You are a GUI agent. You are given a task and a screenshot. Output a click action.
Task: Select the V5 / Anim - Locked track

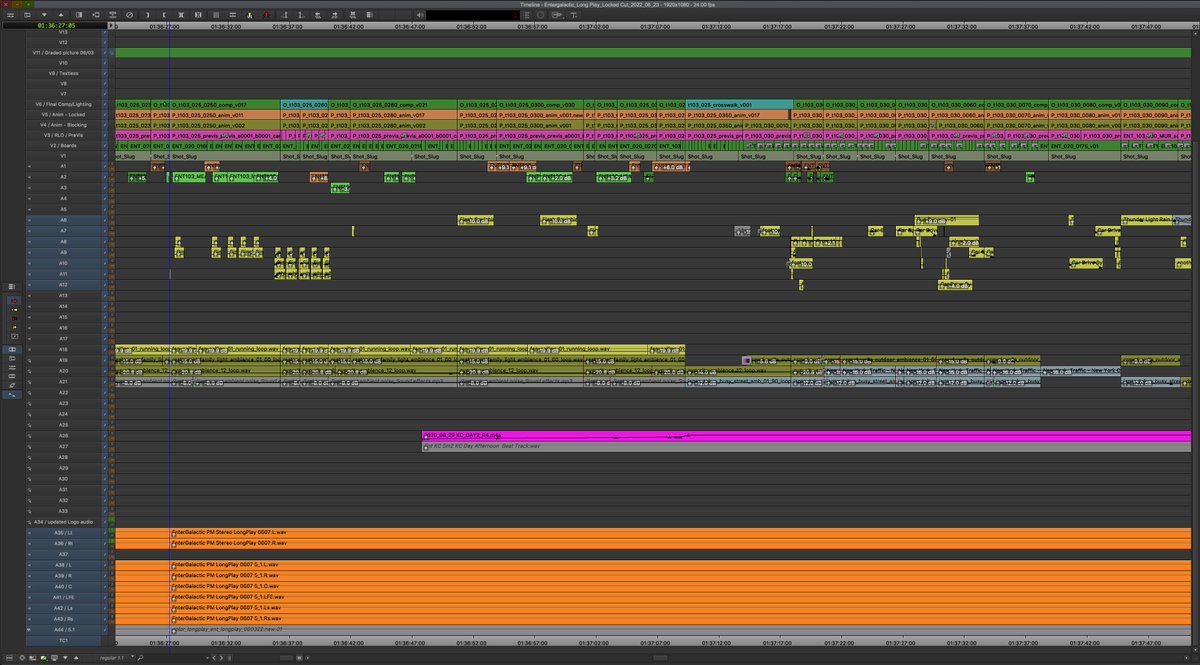click(x=63, y=114)
